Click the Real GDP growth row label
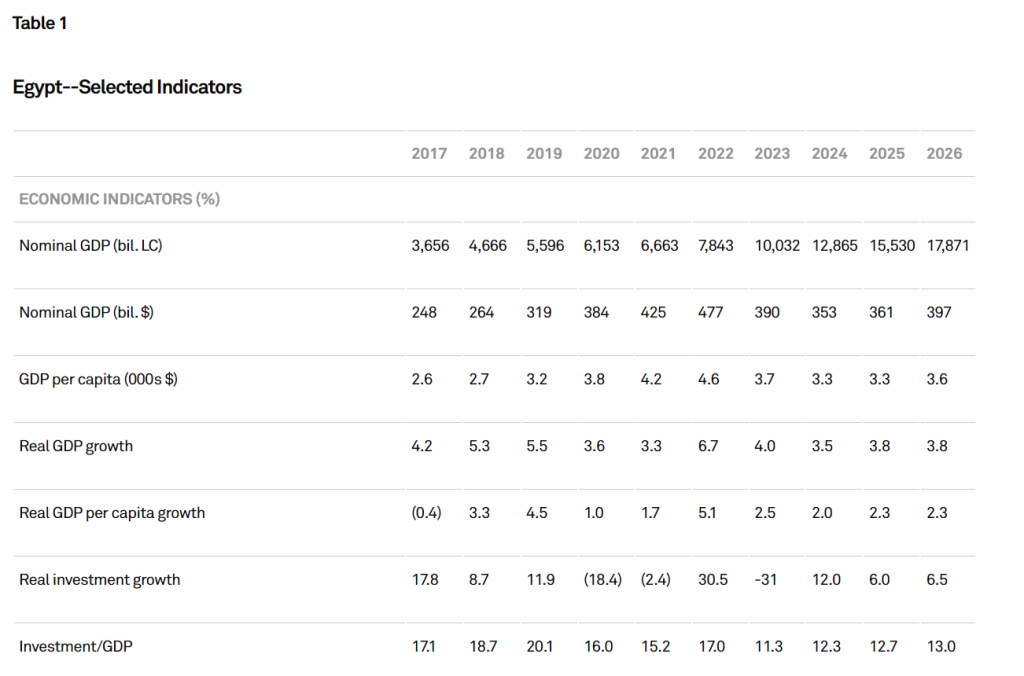This screenshot has height=676, width=1024. click(76, 446)
